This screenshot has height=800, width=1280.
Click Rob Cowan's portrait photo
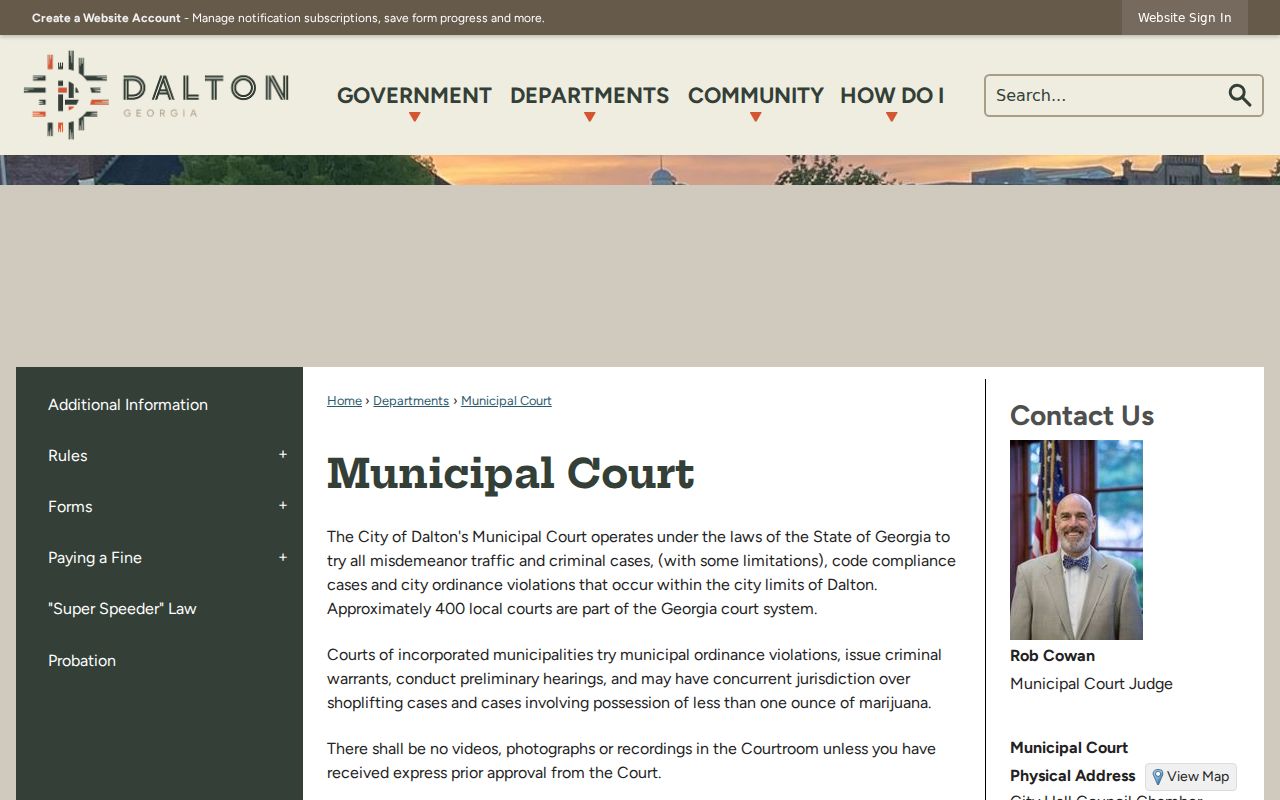coord(1076,540)
